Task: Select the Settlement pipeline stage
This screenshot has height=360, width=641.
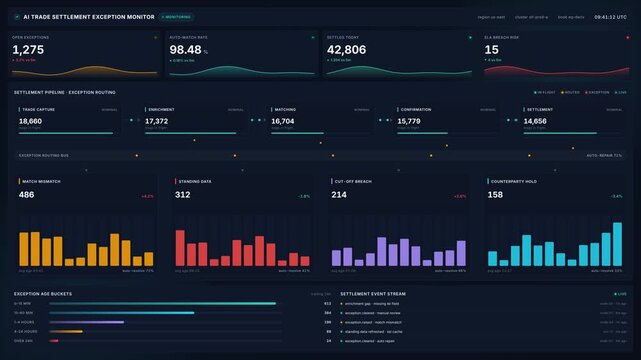Action: click(x=572, y=121)
